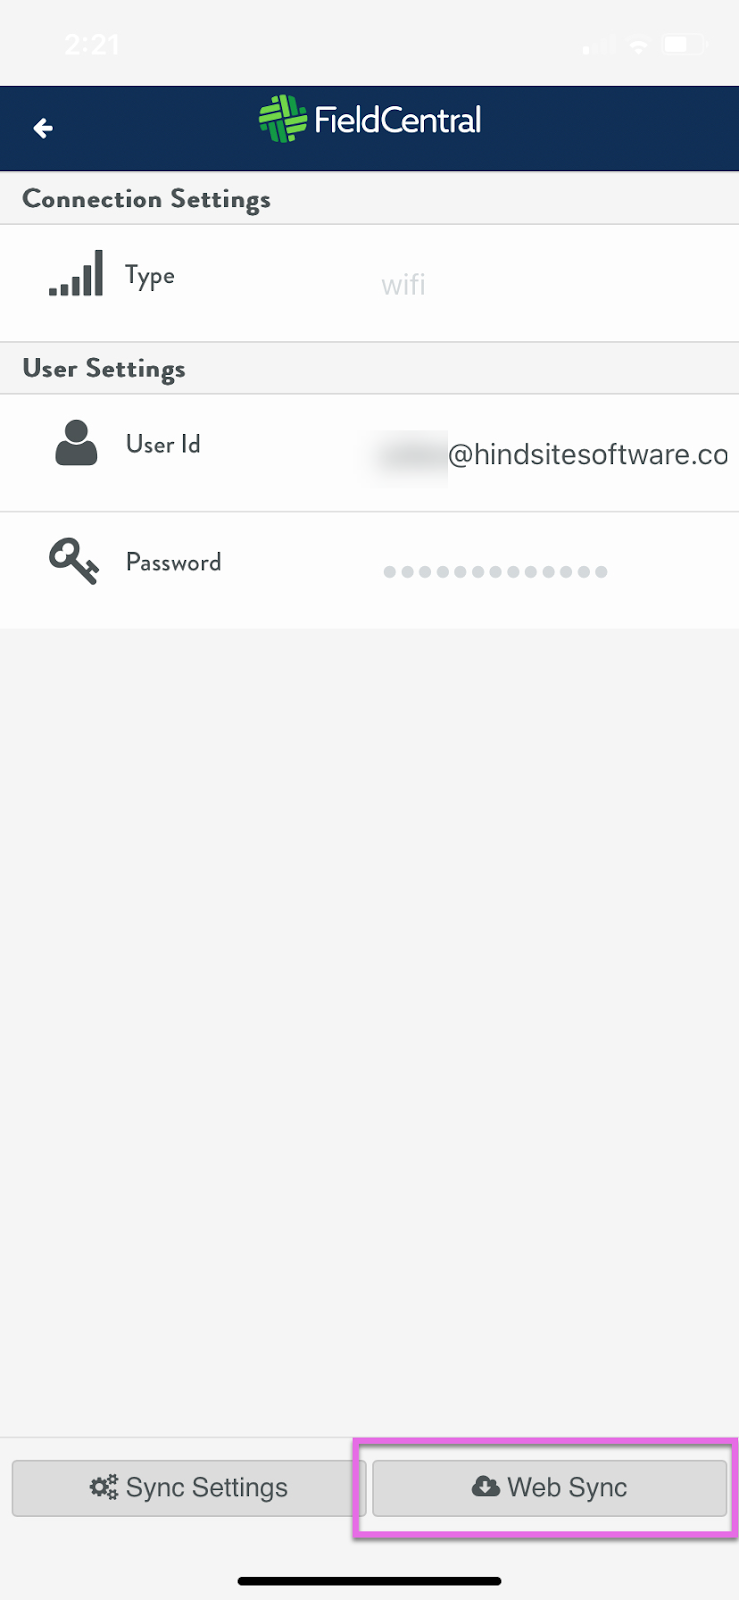
Task: Select the Type row label
Action: [150, 276]
